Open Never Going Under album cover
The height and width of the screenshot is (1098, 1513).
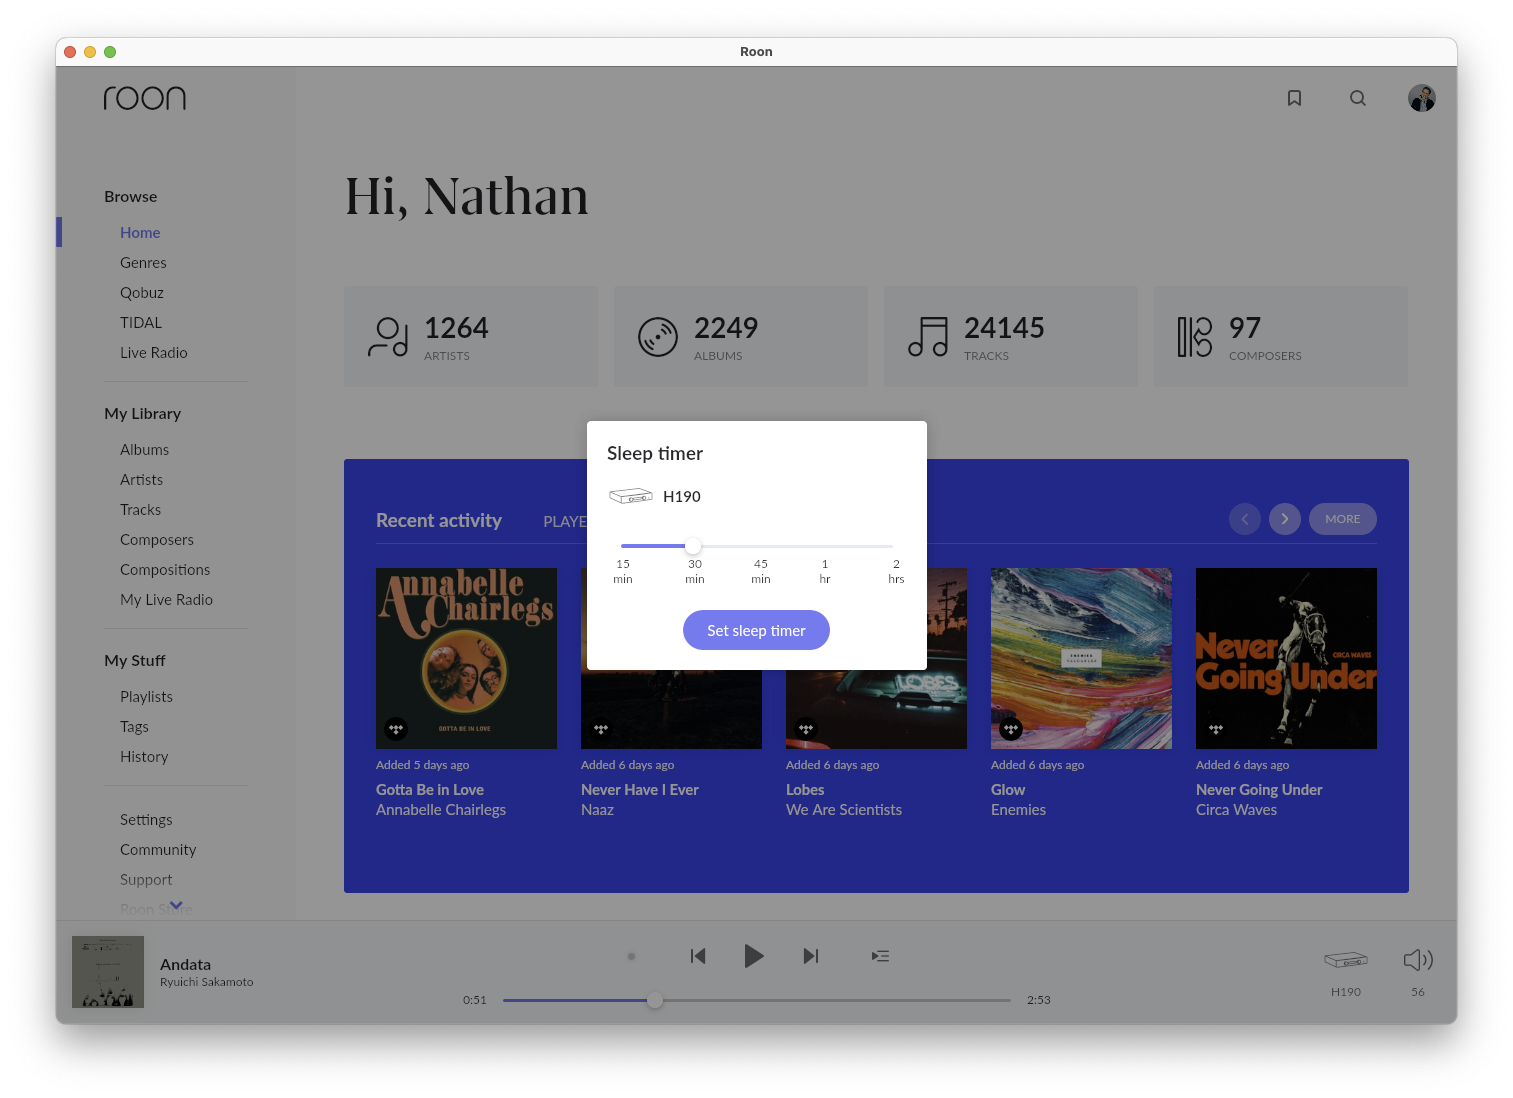pos(1286,658)
